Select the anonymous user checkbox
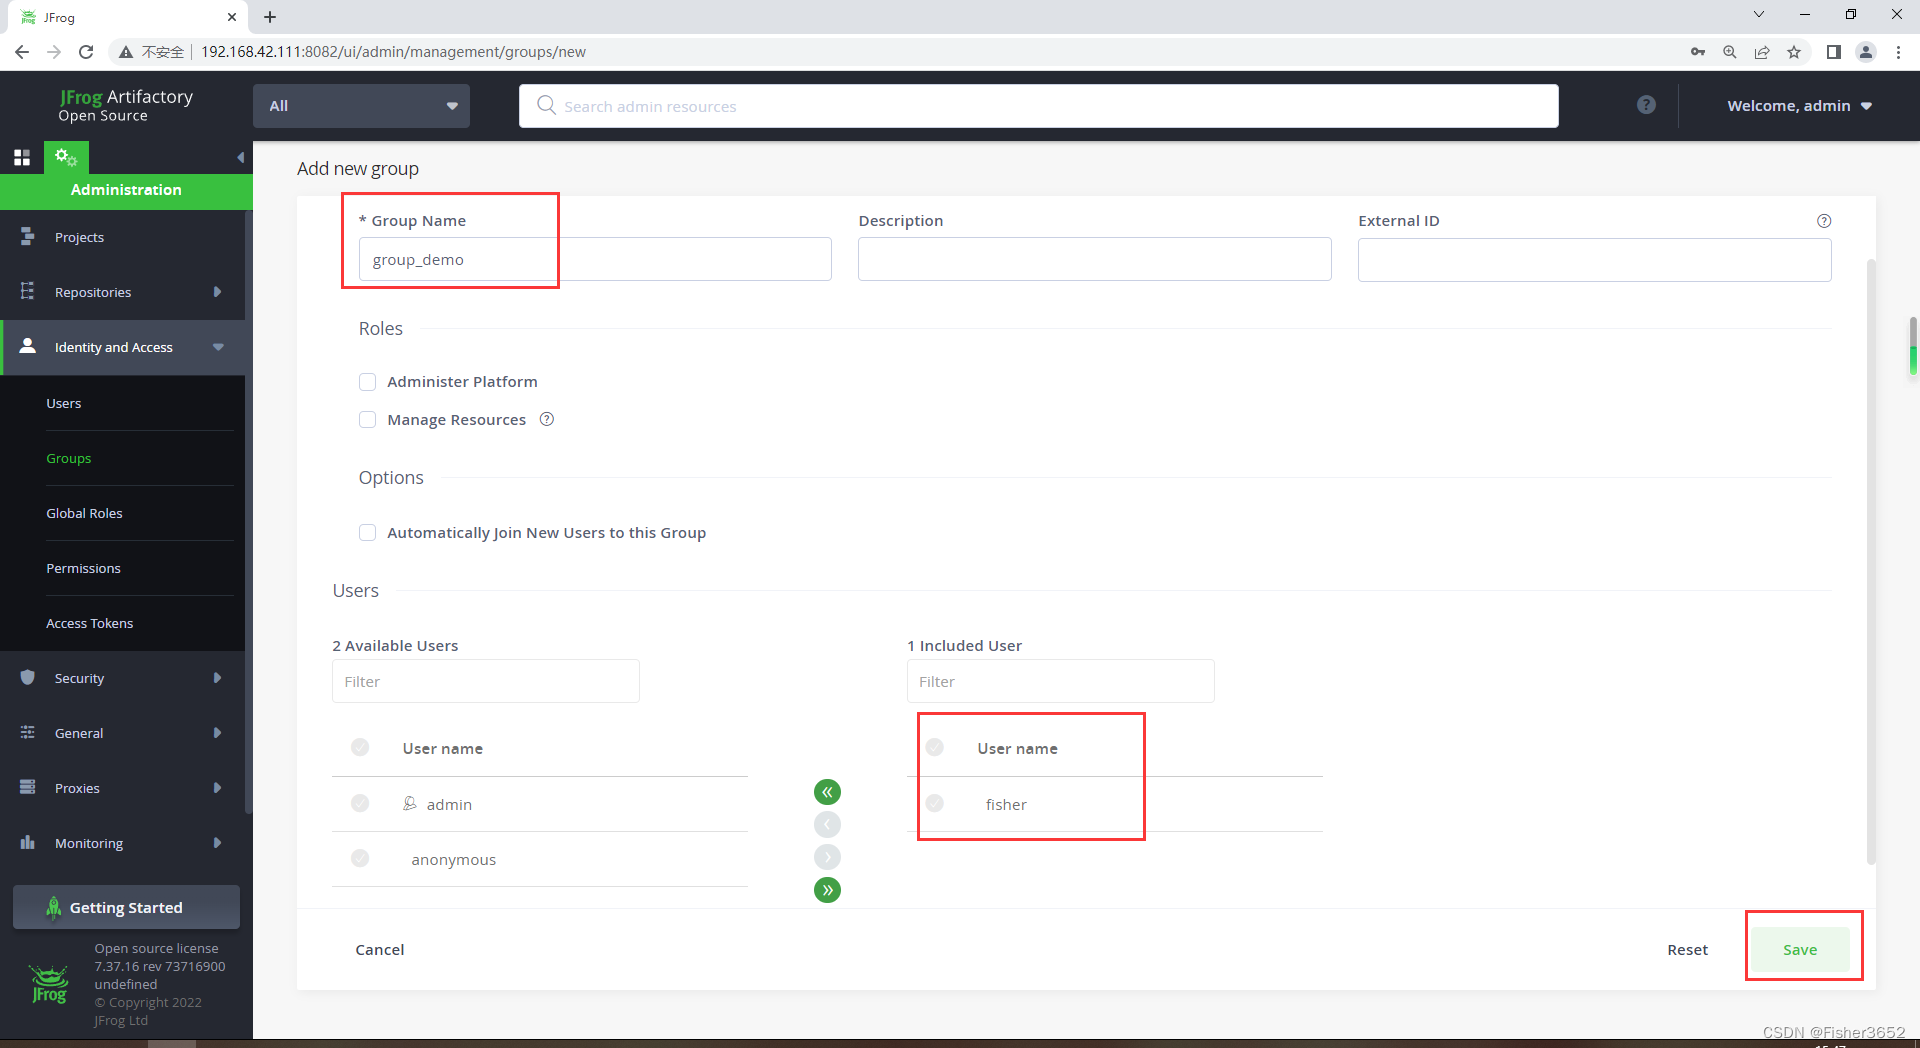This screenshot has width=1920, height=1048. tap(360, 858)
